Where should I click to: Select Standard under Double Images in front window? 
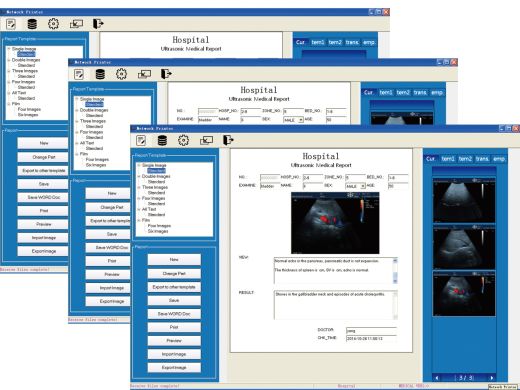coord(156,182)
